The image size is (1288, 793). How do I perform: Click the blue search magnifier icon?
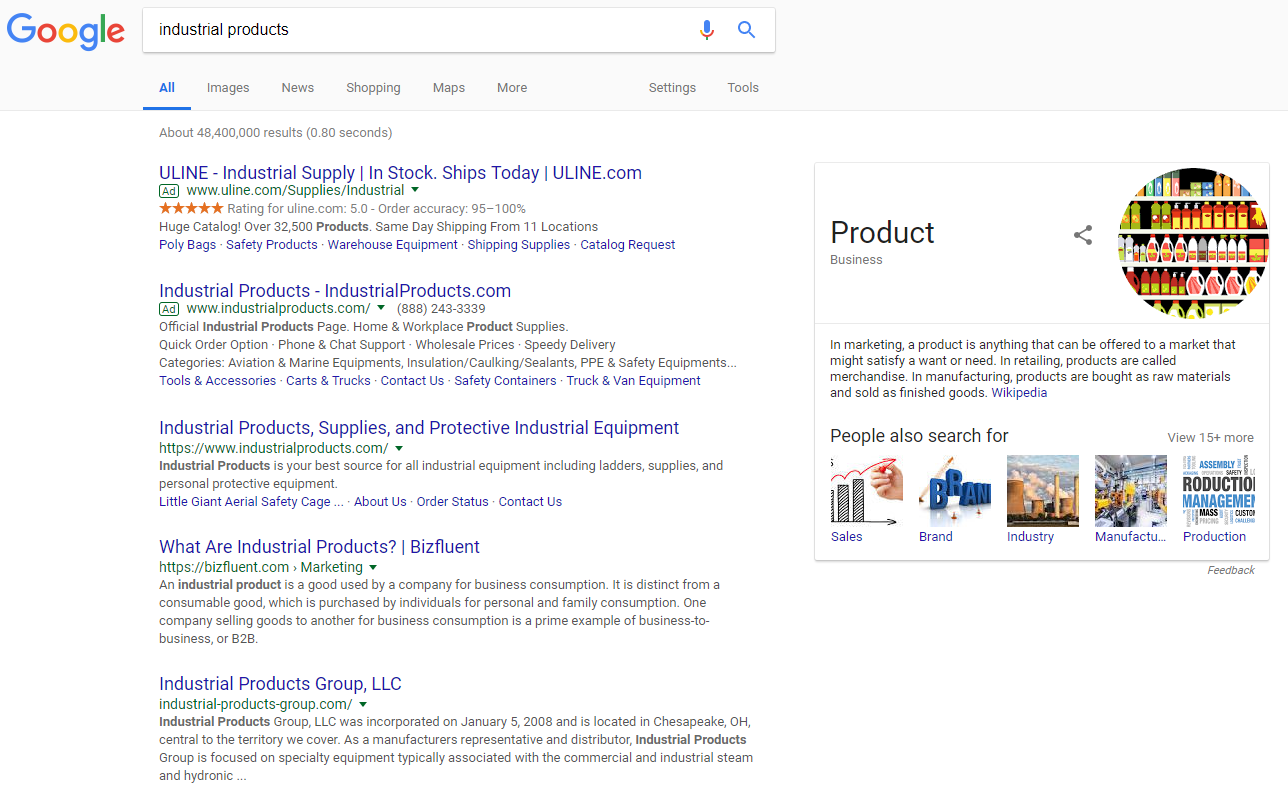point(746,30)
